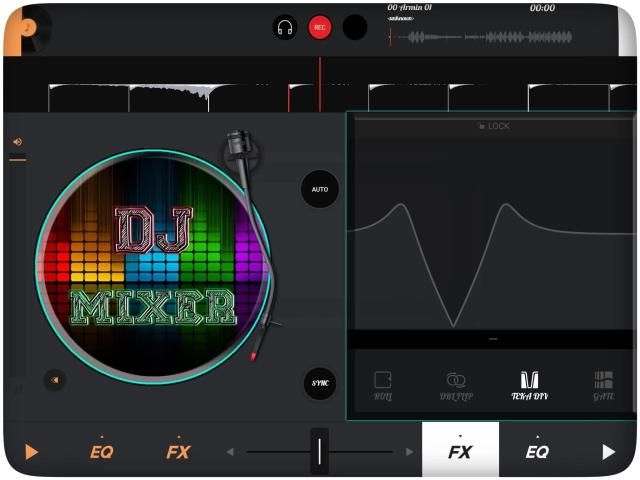Play the right deck
Viewport: 640px width, 480px height.
point(609,452)
